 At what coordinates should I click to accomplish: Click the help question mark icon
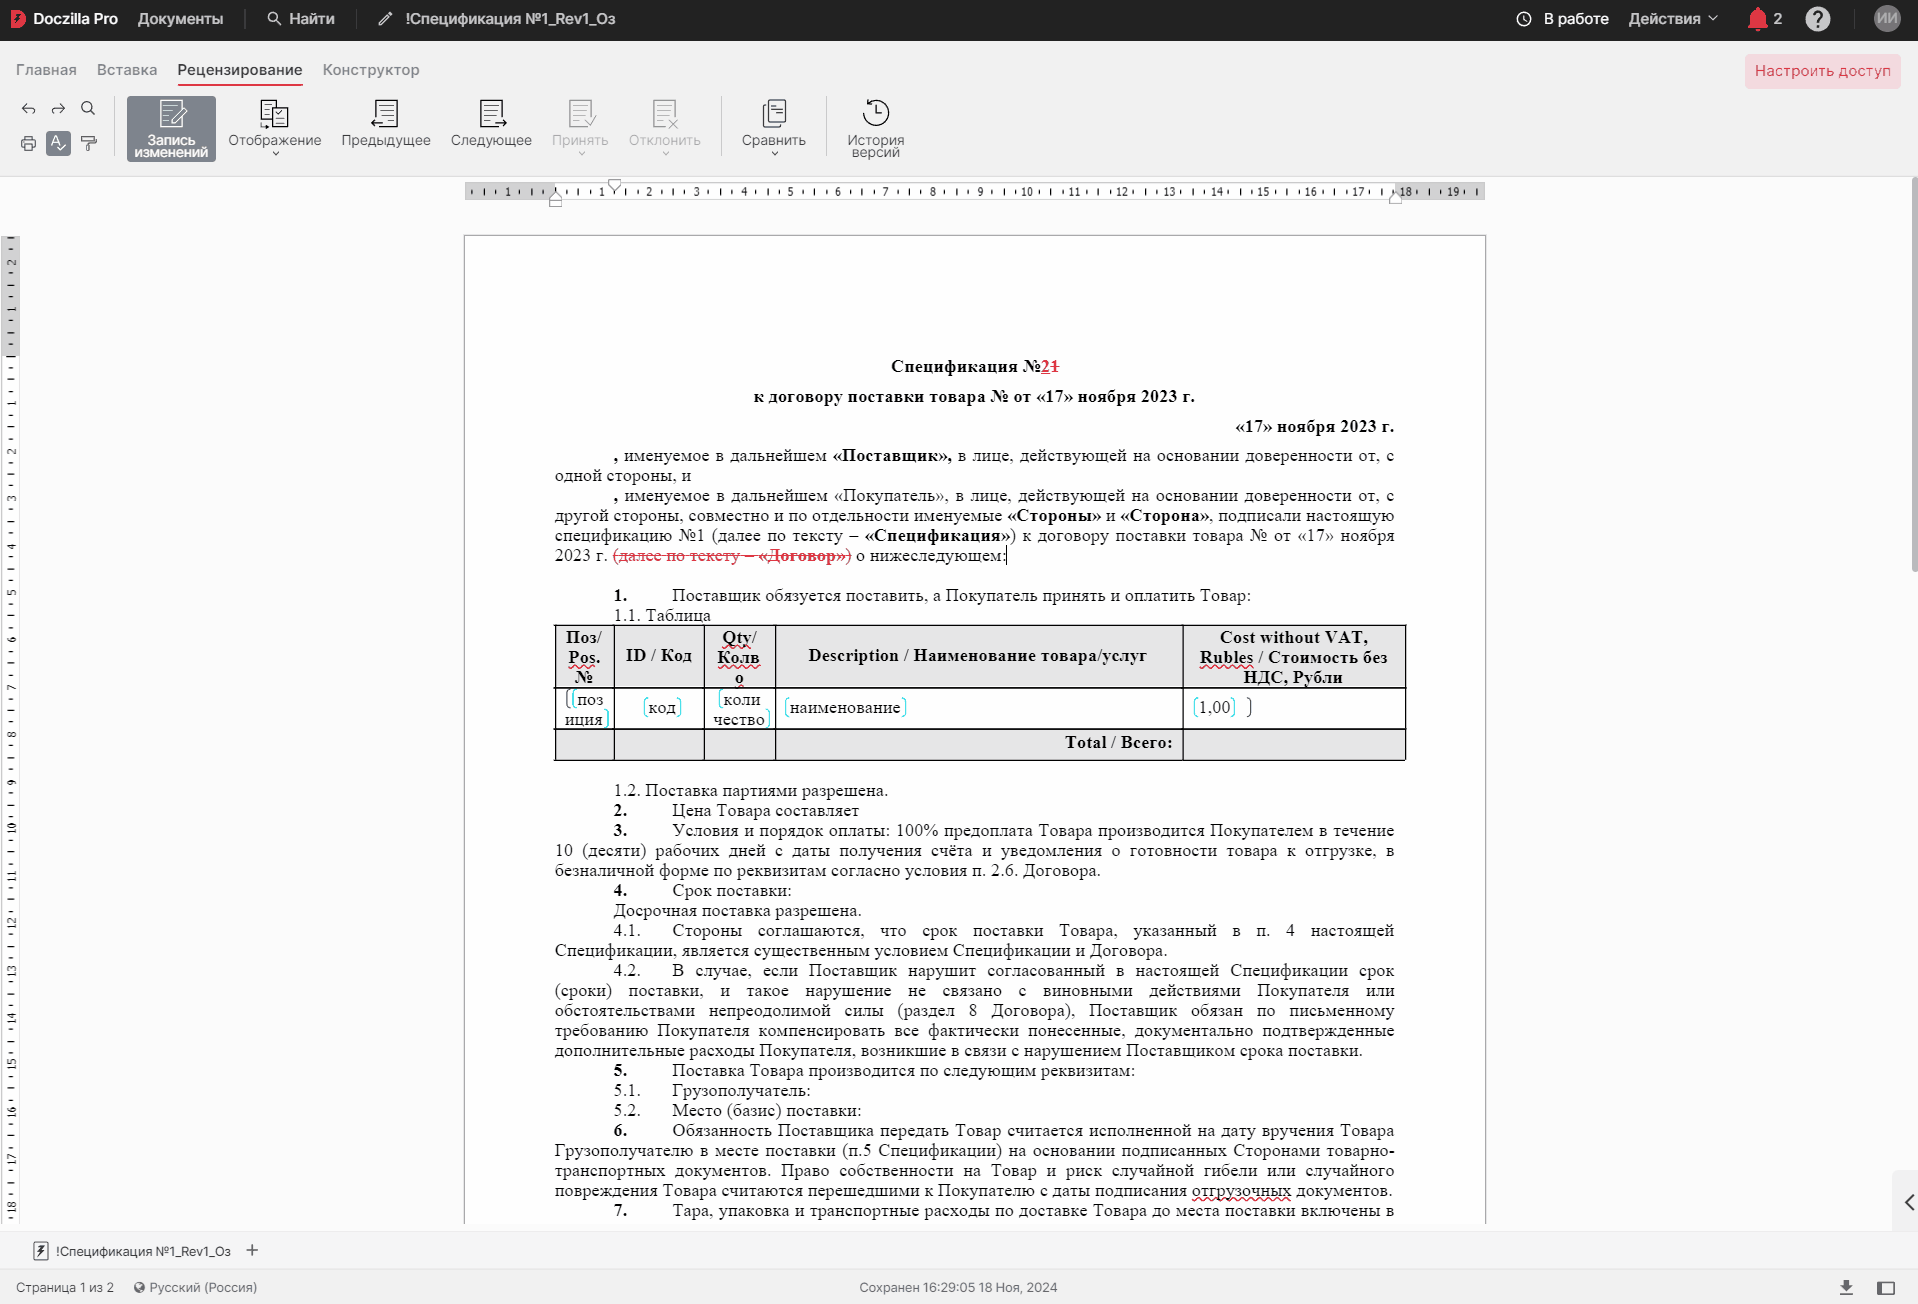click(x=1817, y=19)
